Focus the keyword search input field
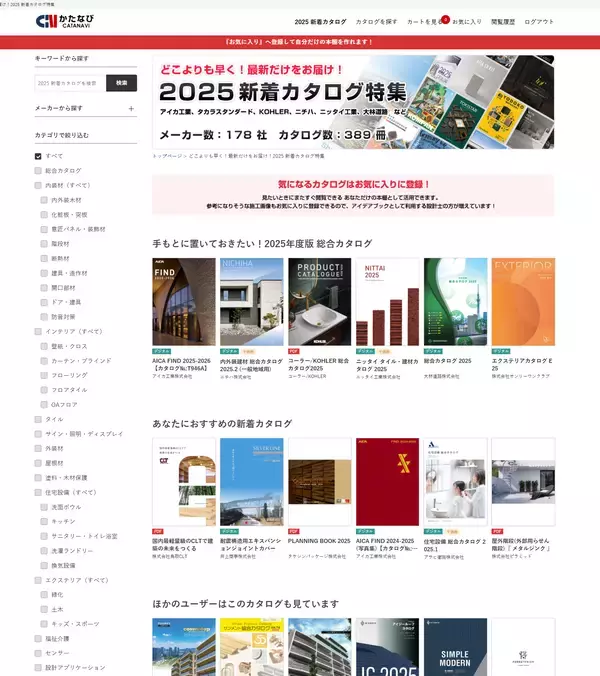 [x=70, y=83]
